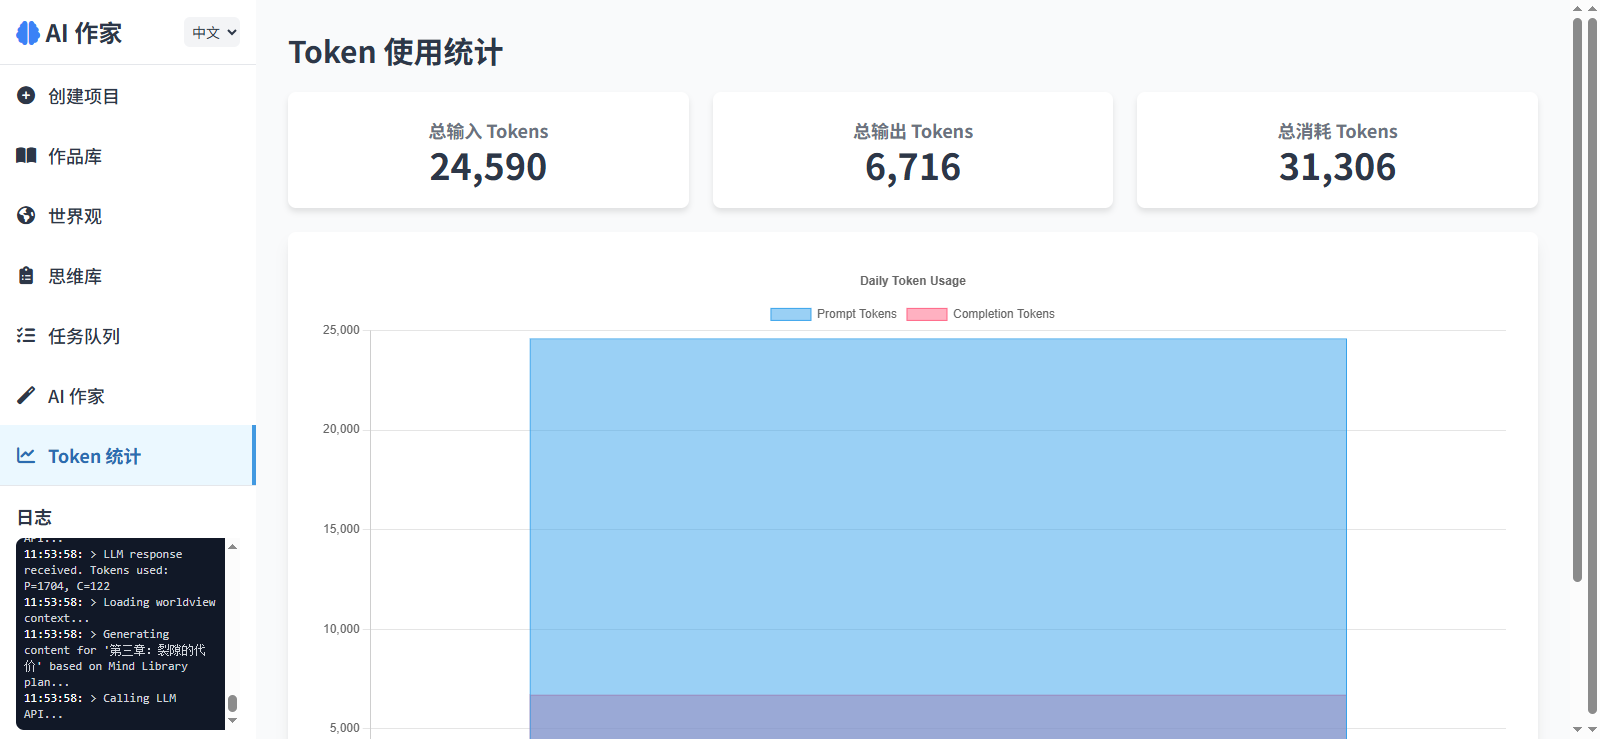Go to 作品库 in the sidebar
Viewport: 1600px width, 739px height.
tap(128, 156)
